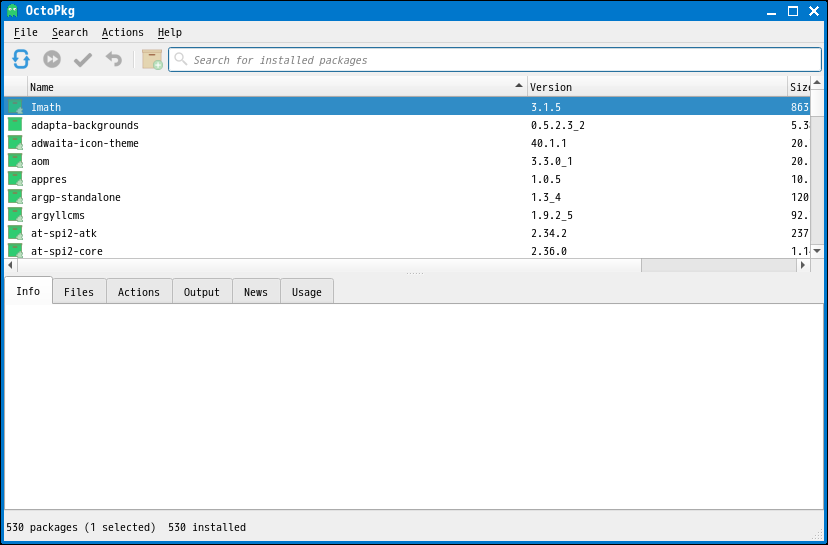Open the Search menu
The image size is (828, 545).
[x=70, y=32]
